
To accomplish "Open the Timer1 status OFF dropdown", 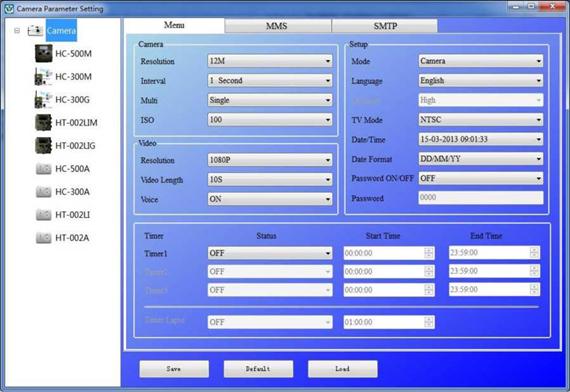I will click(x=270, y=253).
